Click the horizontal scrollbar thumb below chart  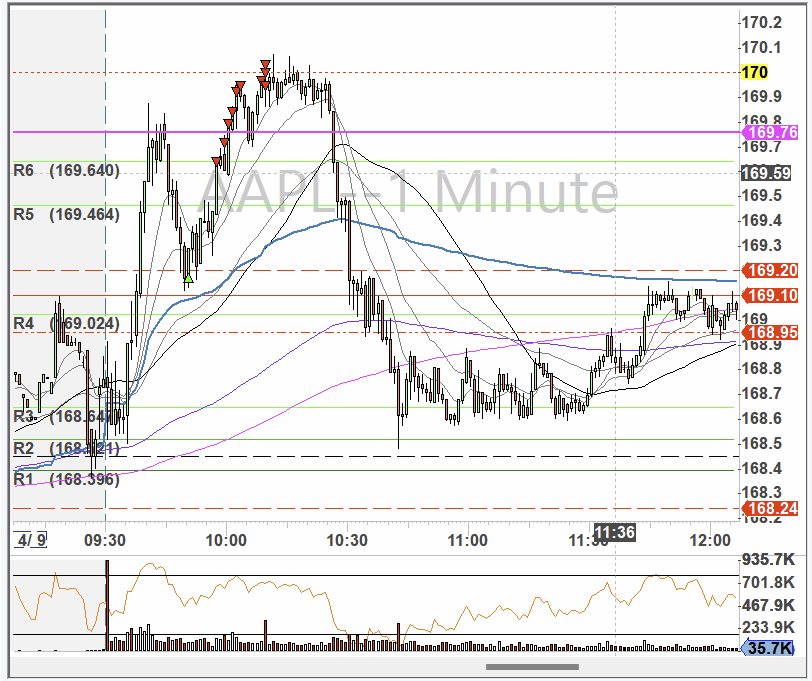coord(532,667)
